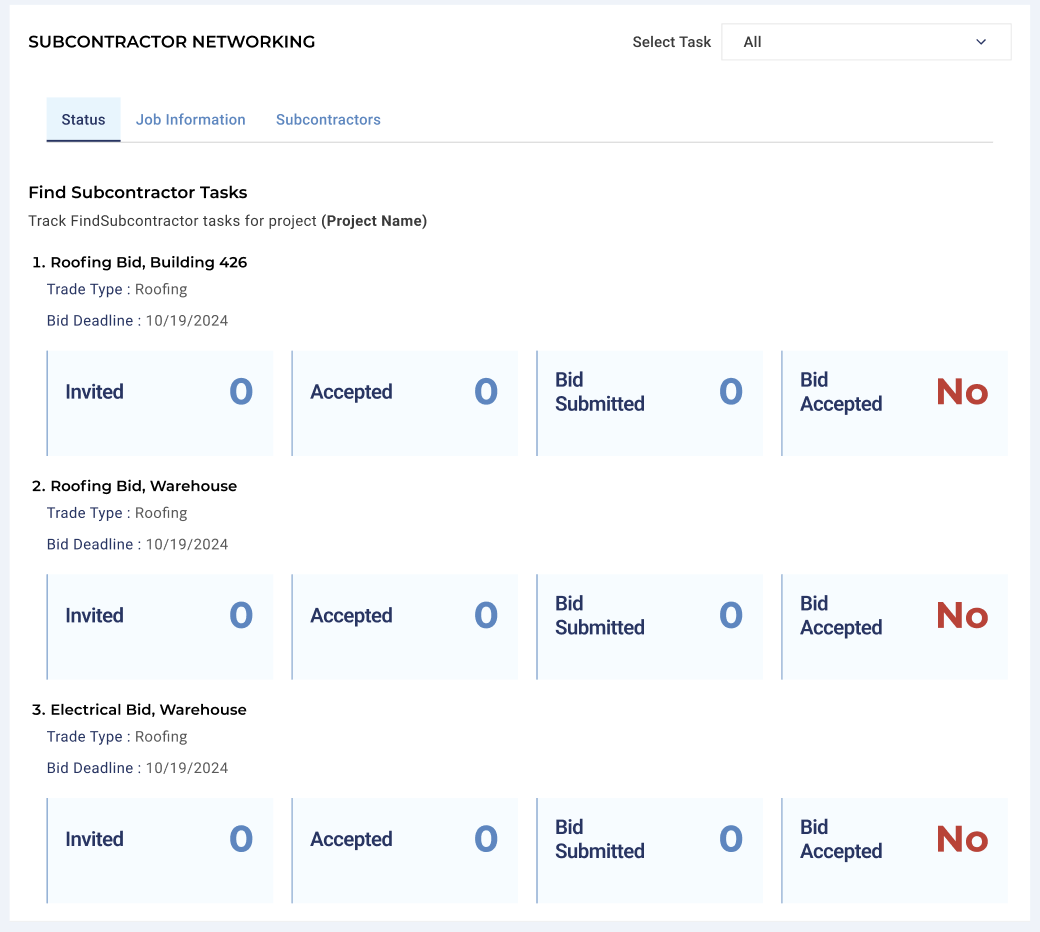This screenshot has width=1040, height=932.
Task: Select the Invited card for Building 426
Action: coord(160,403)
